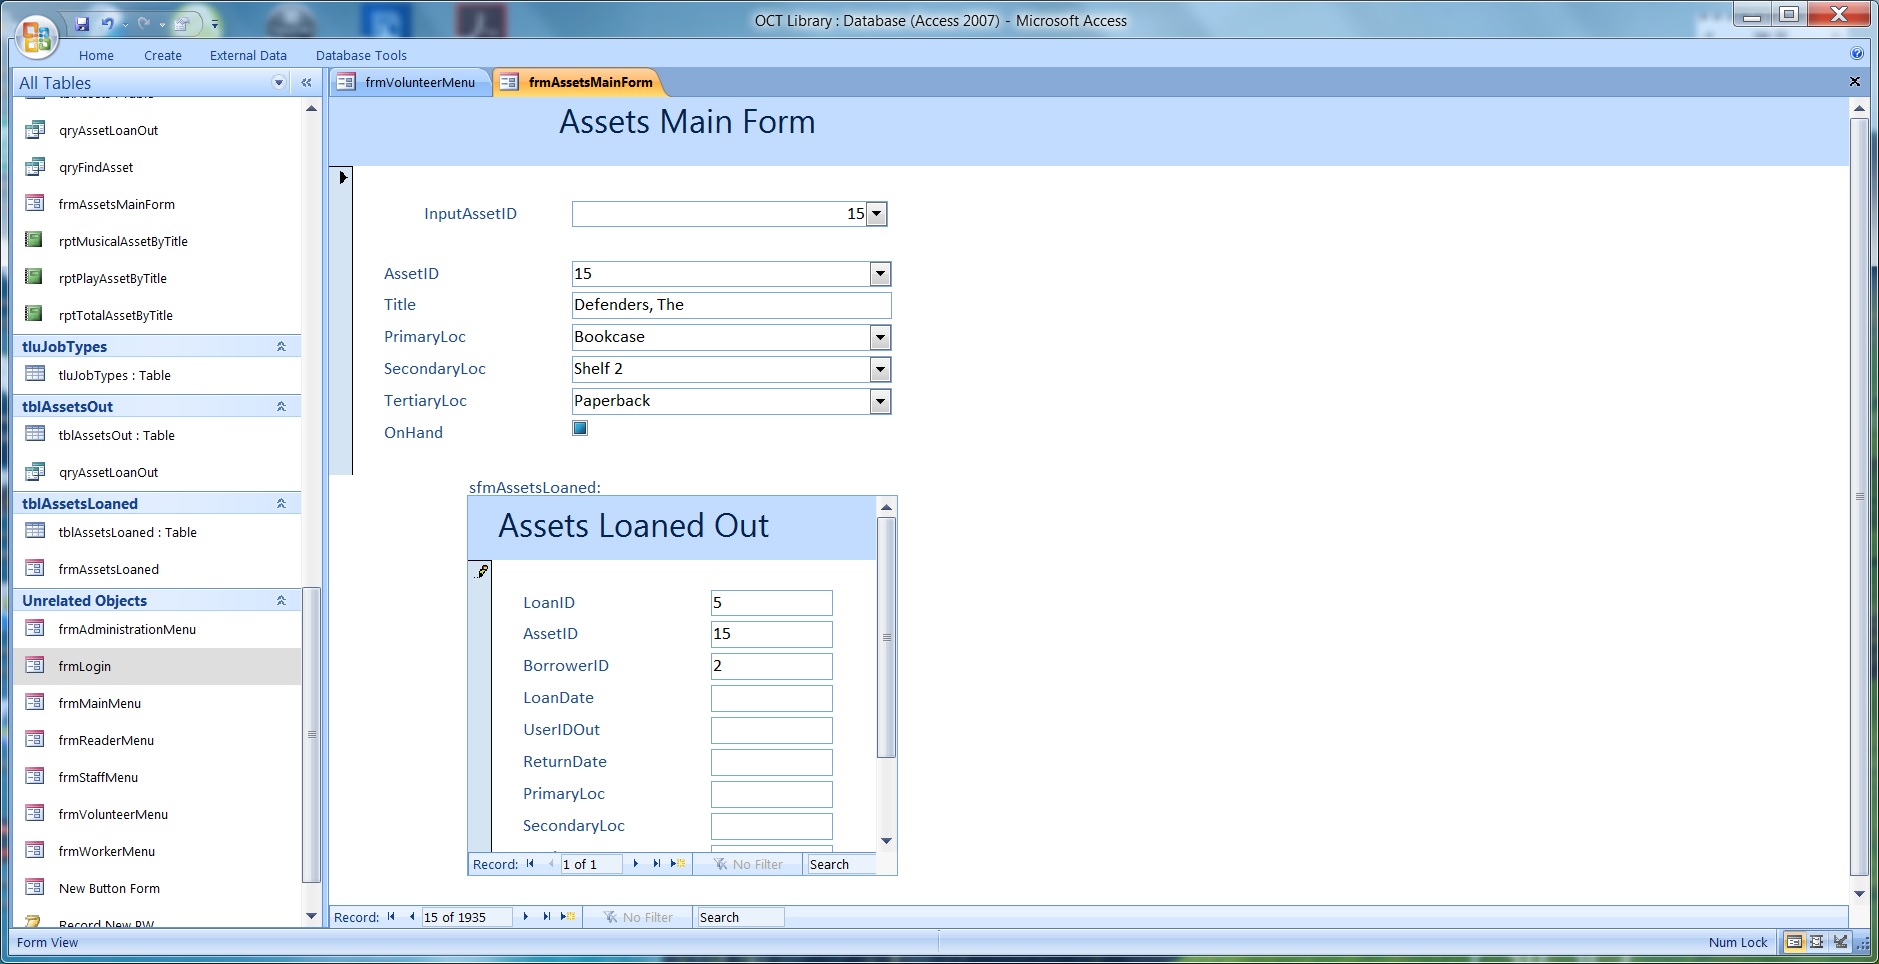Click the main form record selector arrow
The image size is (1879, 964).
pos(342,177)
